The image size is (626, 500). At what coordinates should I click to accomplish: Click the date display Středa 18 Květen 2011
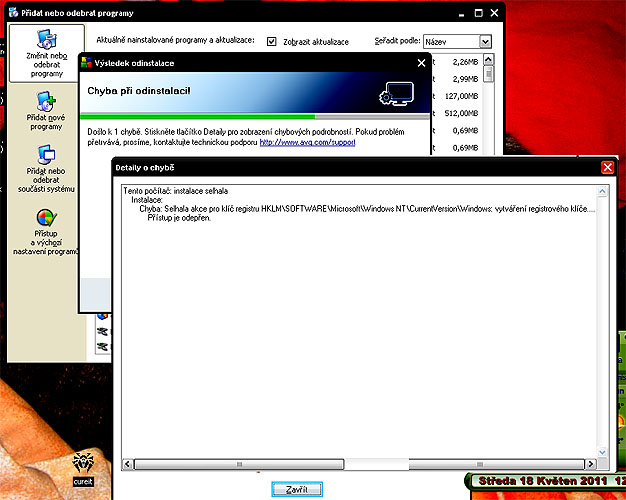click(x=543, y=481)
